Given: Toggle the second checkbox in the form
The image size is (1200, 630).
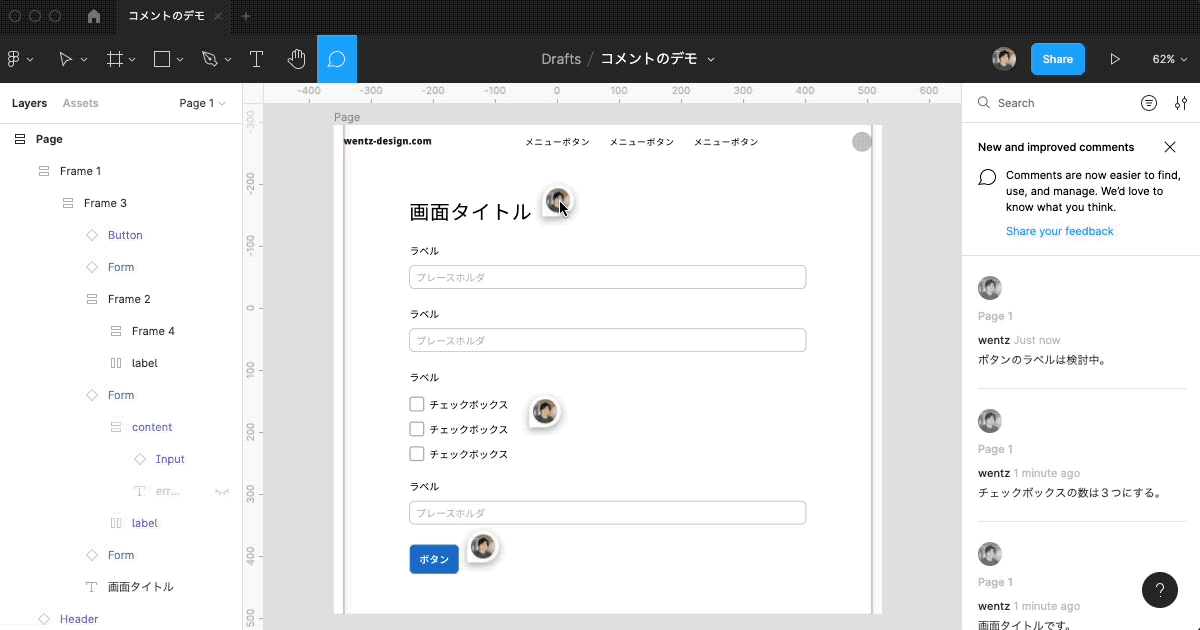Looking at the screenshot, I should click(x=417, y=429).
